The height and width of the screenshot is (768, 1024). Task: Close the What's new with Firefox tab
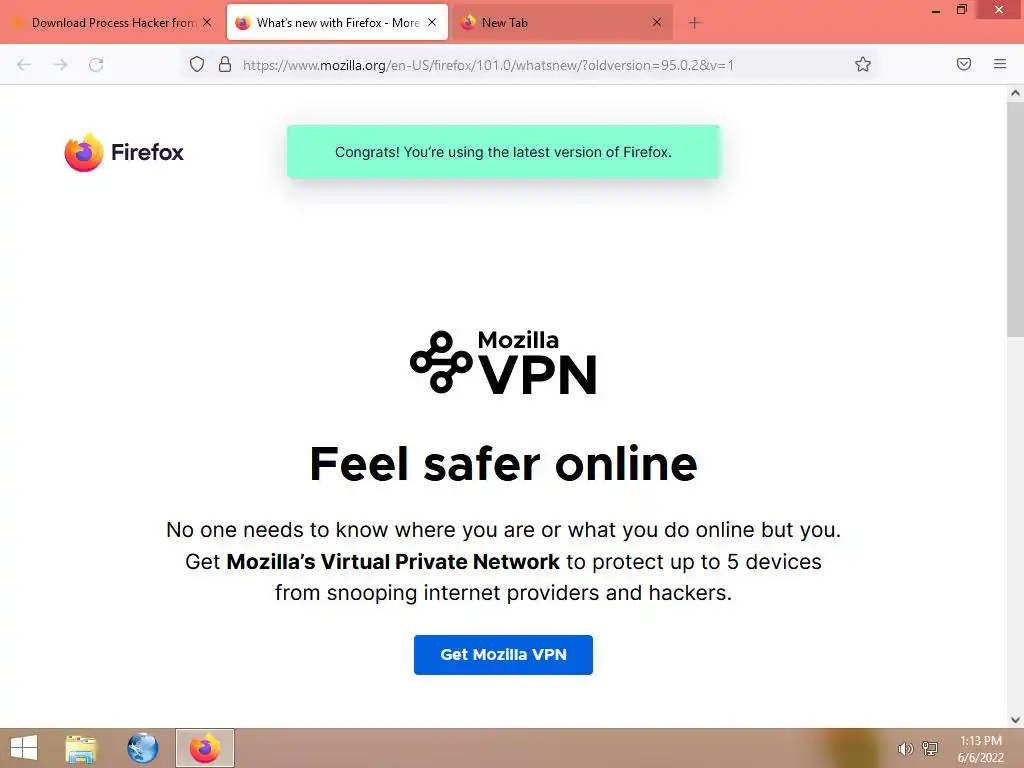point(432,22)
